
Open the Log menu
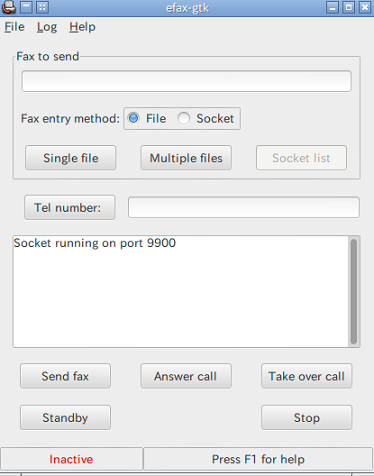(x=47, y=27)
